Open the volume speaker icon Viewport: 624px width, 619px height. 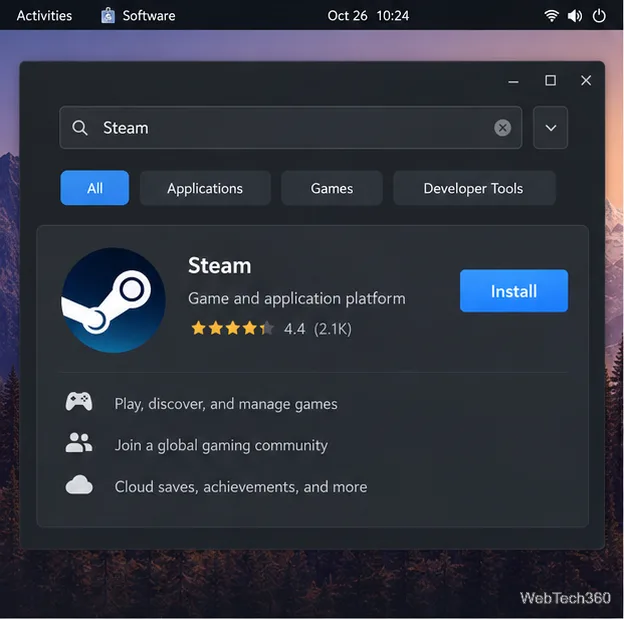pyautogui.click(x=575, y=16)
